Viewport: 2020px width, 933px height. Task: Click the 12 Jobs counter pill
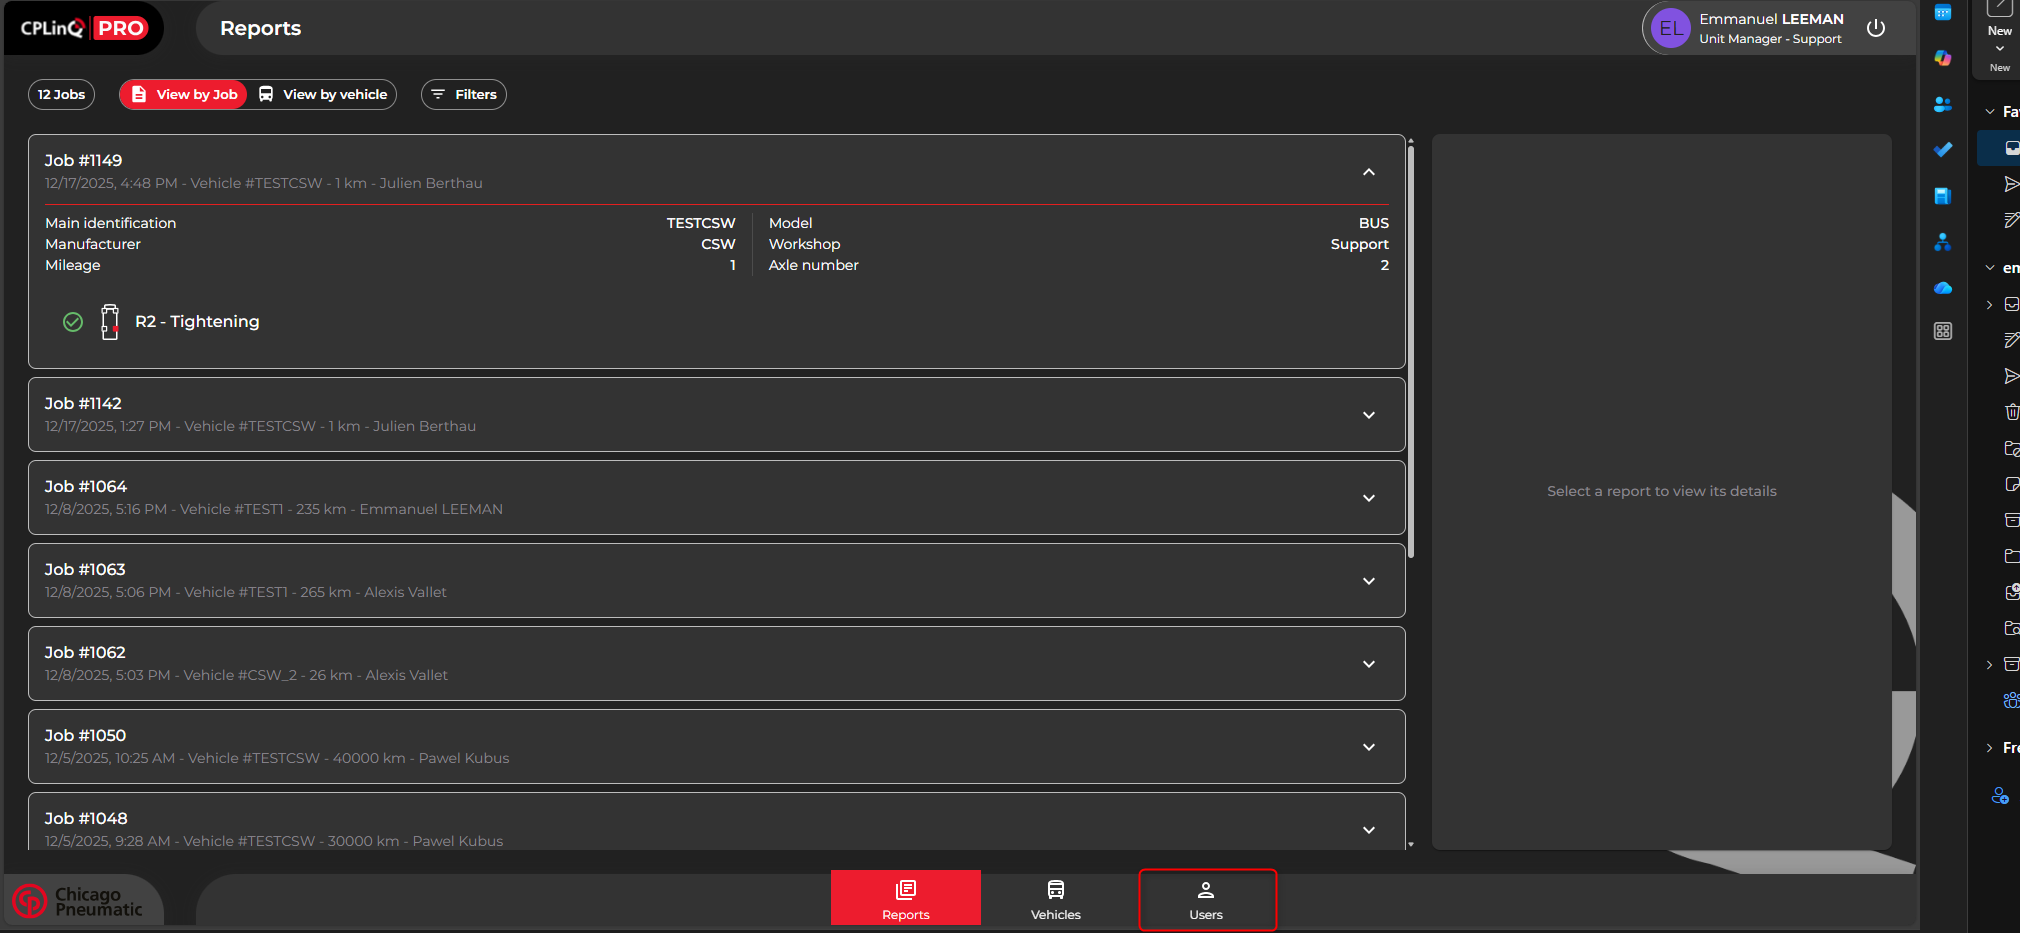61,94
